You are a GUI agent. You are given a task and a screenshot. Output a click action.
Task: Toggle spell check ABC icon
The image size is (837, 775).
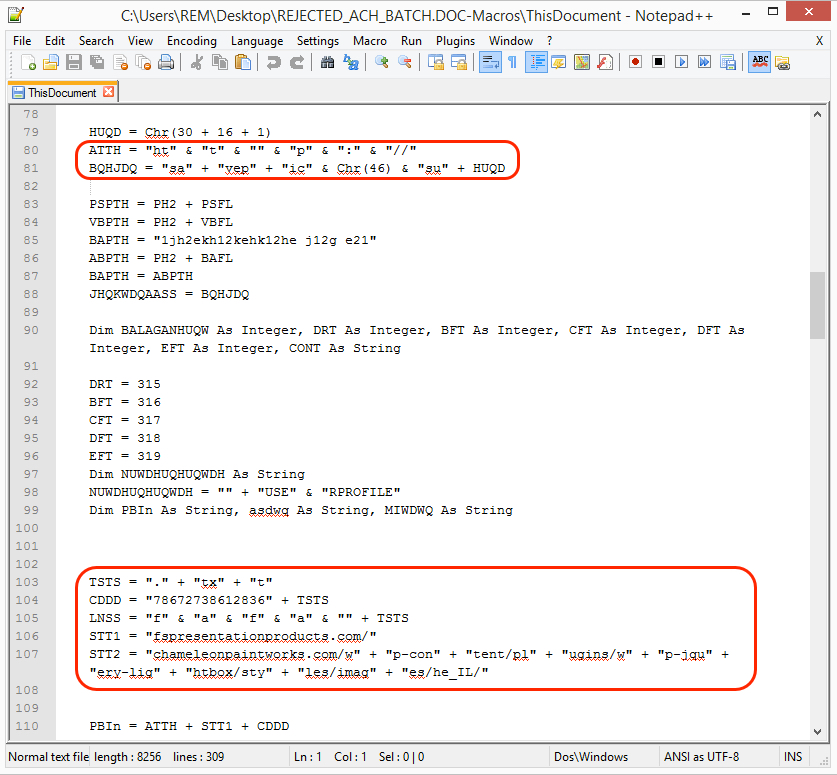point(760,62)
